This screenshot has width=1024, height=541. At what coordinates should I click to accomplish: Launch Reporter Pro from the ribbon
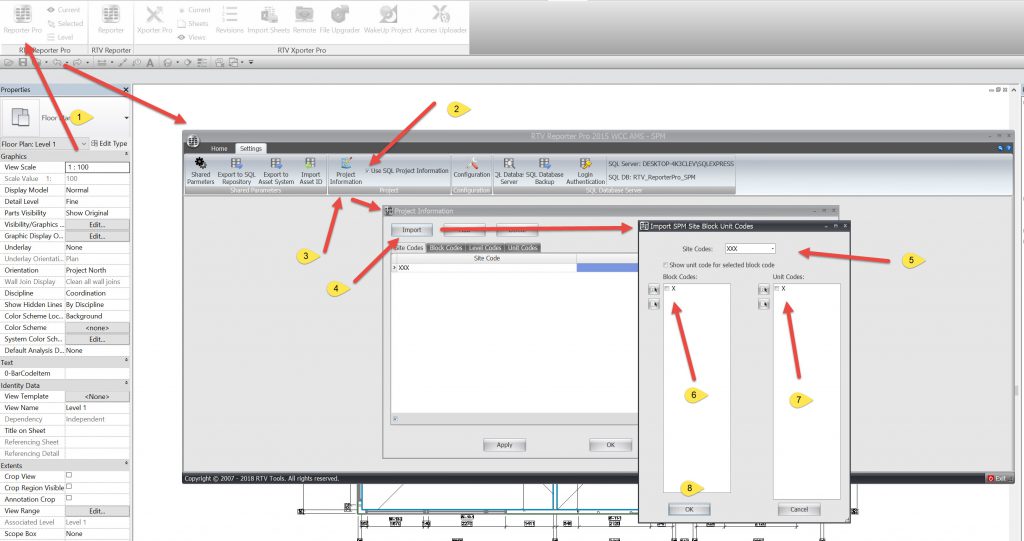coord(22,19)
